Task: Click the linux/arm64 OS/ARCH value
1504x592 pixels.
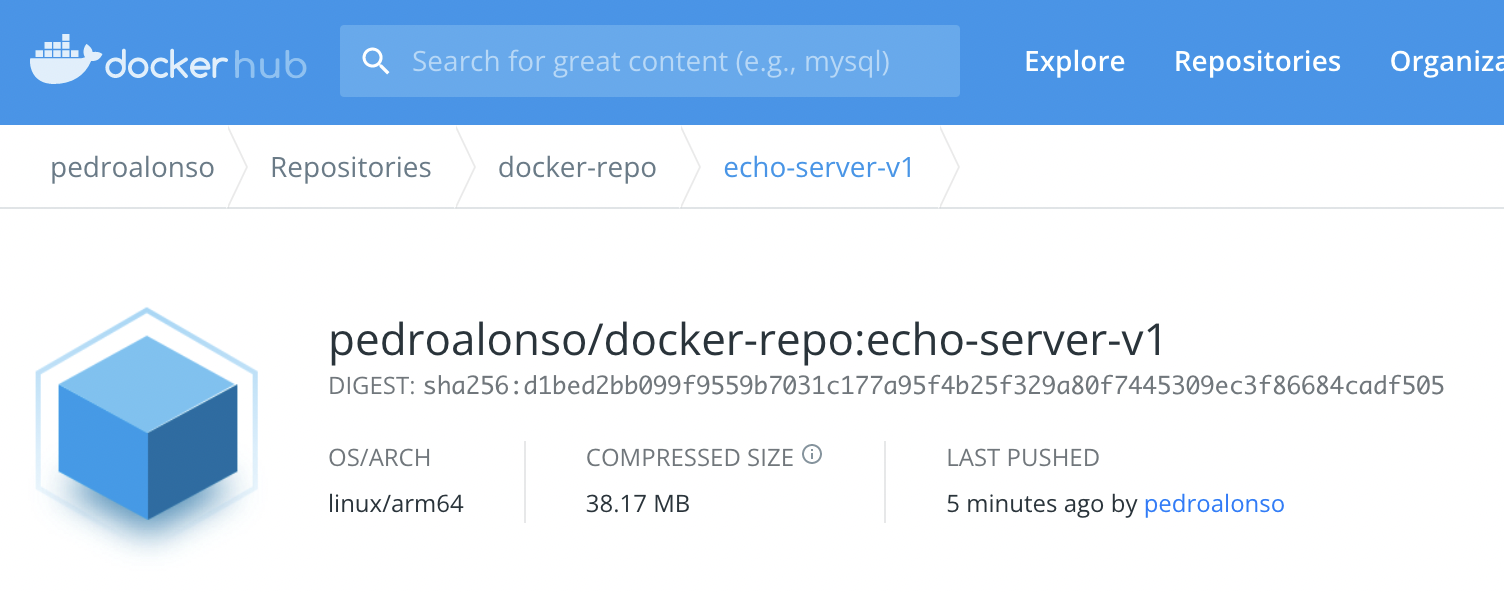Action: [x=397, y=503]
